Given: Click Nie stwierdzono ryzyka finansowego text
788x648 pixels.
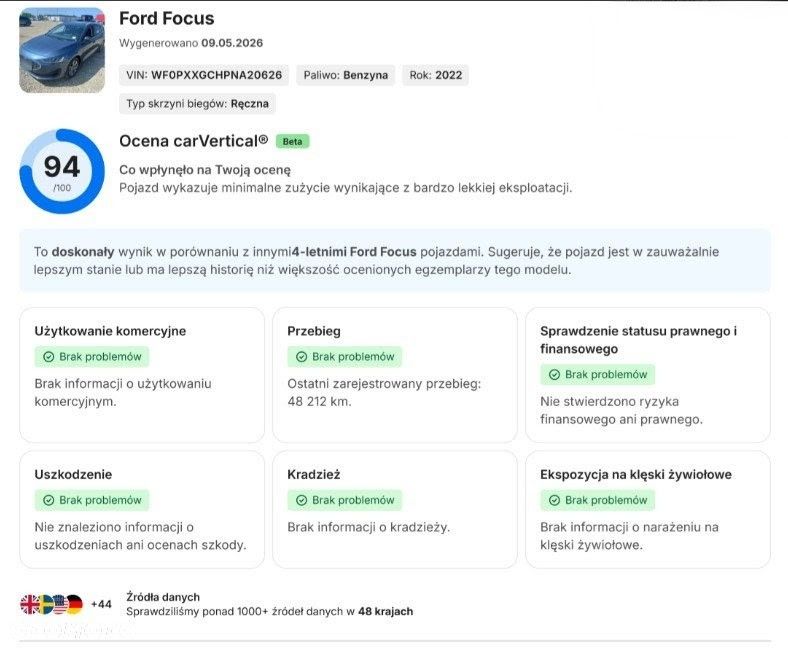Looking at the screenshot, I should [x=622, y=411].
